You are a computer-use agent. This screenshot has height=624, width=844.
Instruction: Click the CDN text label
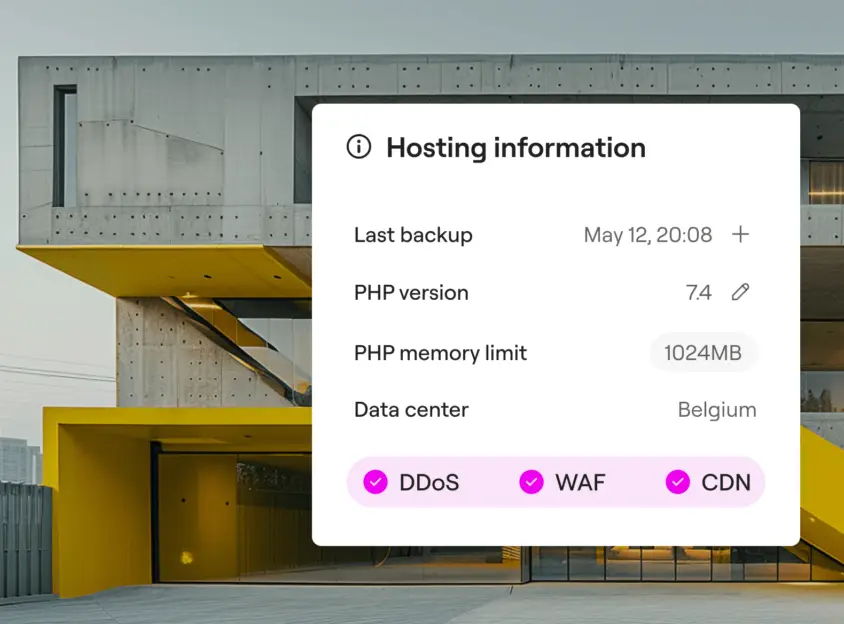pos(726,482)
